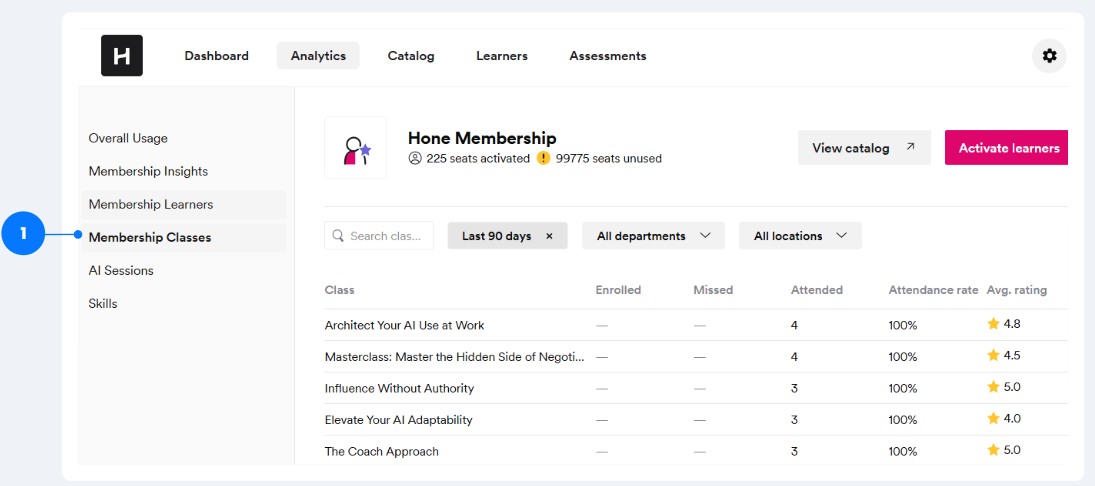Sort by the Attended column header
This screenshot has width=1095, height=486.
[816, 290]
